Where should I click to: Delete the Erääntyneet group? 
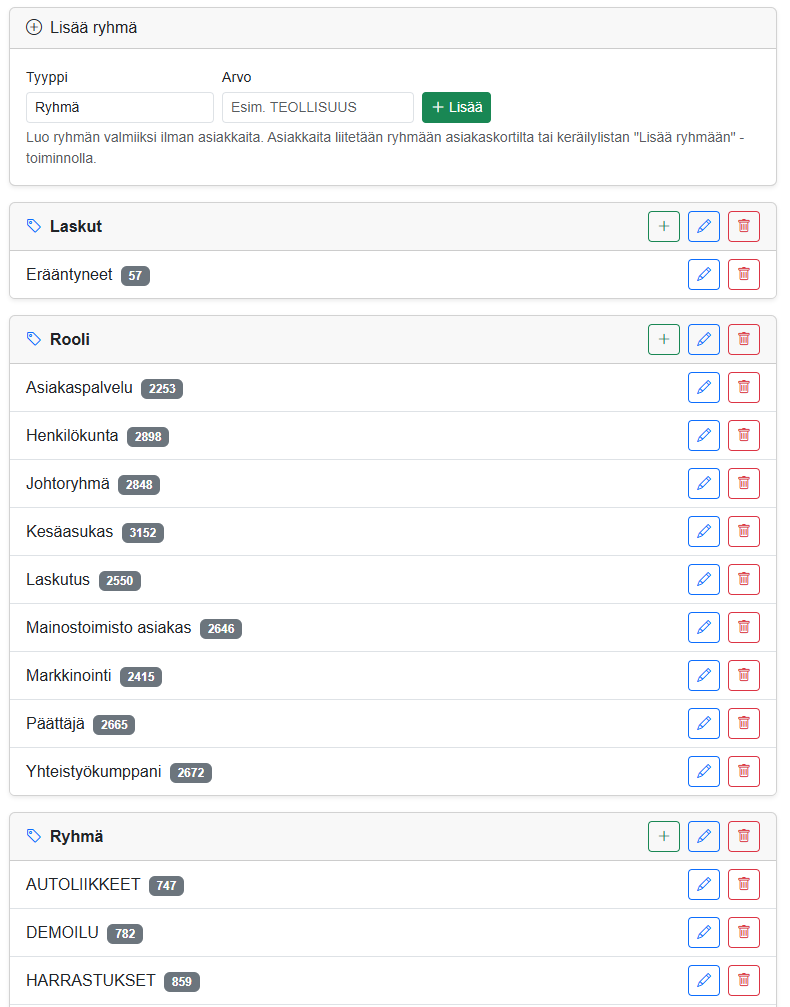click(744, 274)
